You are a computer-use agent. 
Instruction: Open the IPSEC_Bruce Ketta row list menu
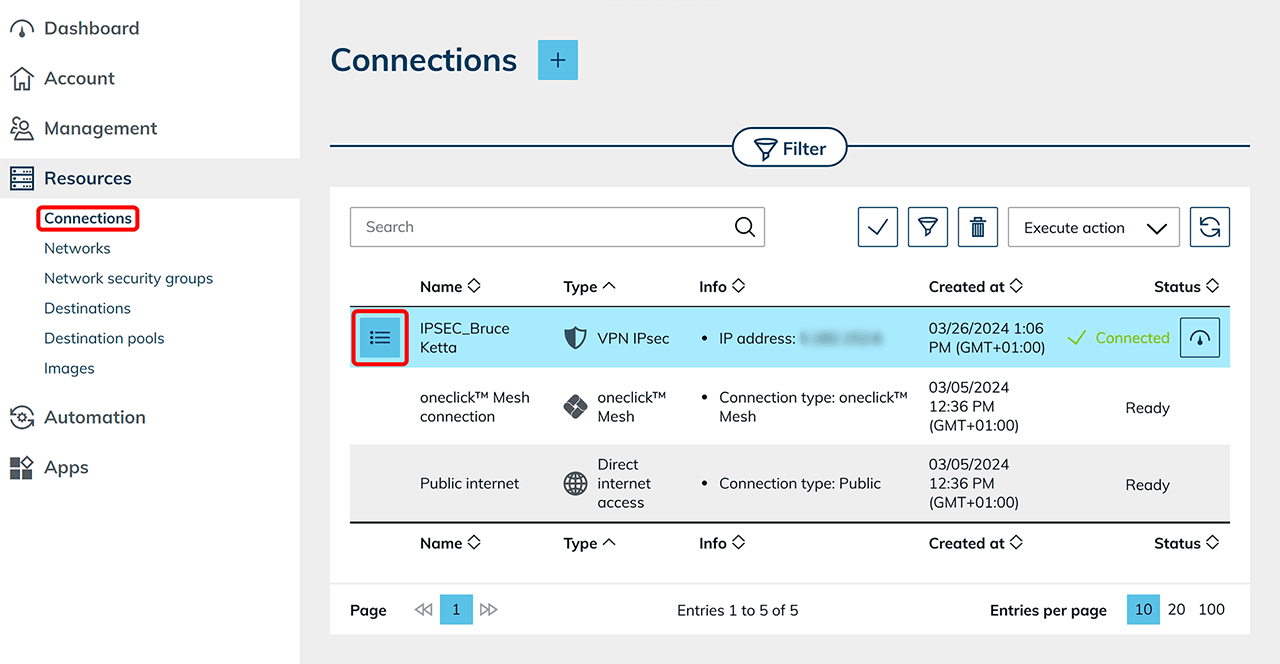coord(380,338)
